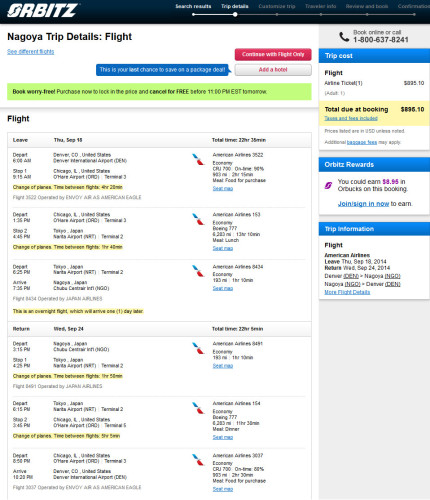Click the phone icon beside 1-800-637-8241
The image size is (430, 500).
(x=344, y=36)
